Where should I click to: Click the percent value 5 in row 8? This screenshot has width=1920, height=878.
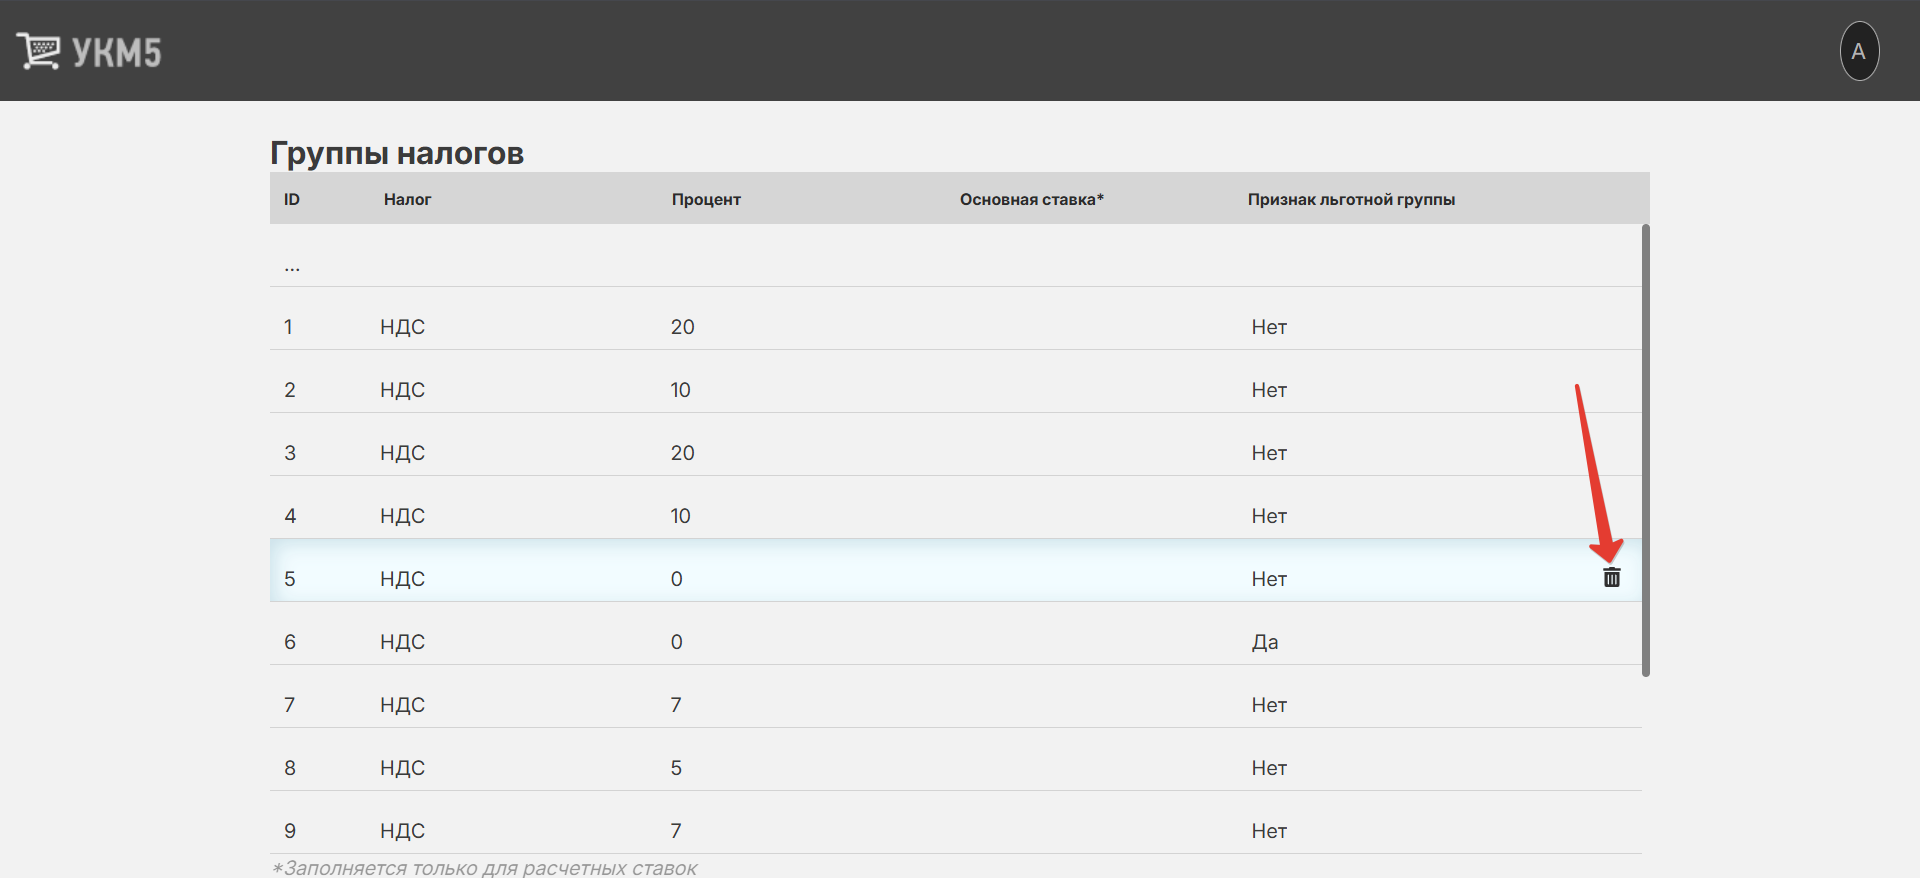[x=676, y=768]
